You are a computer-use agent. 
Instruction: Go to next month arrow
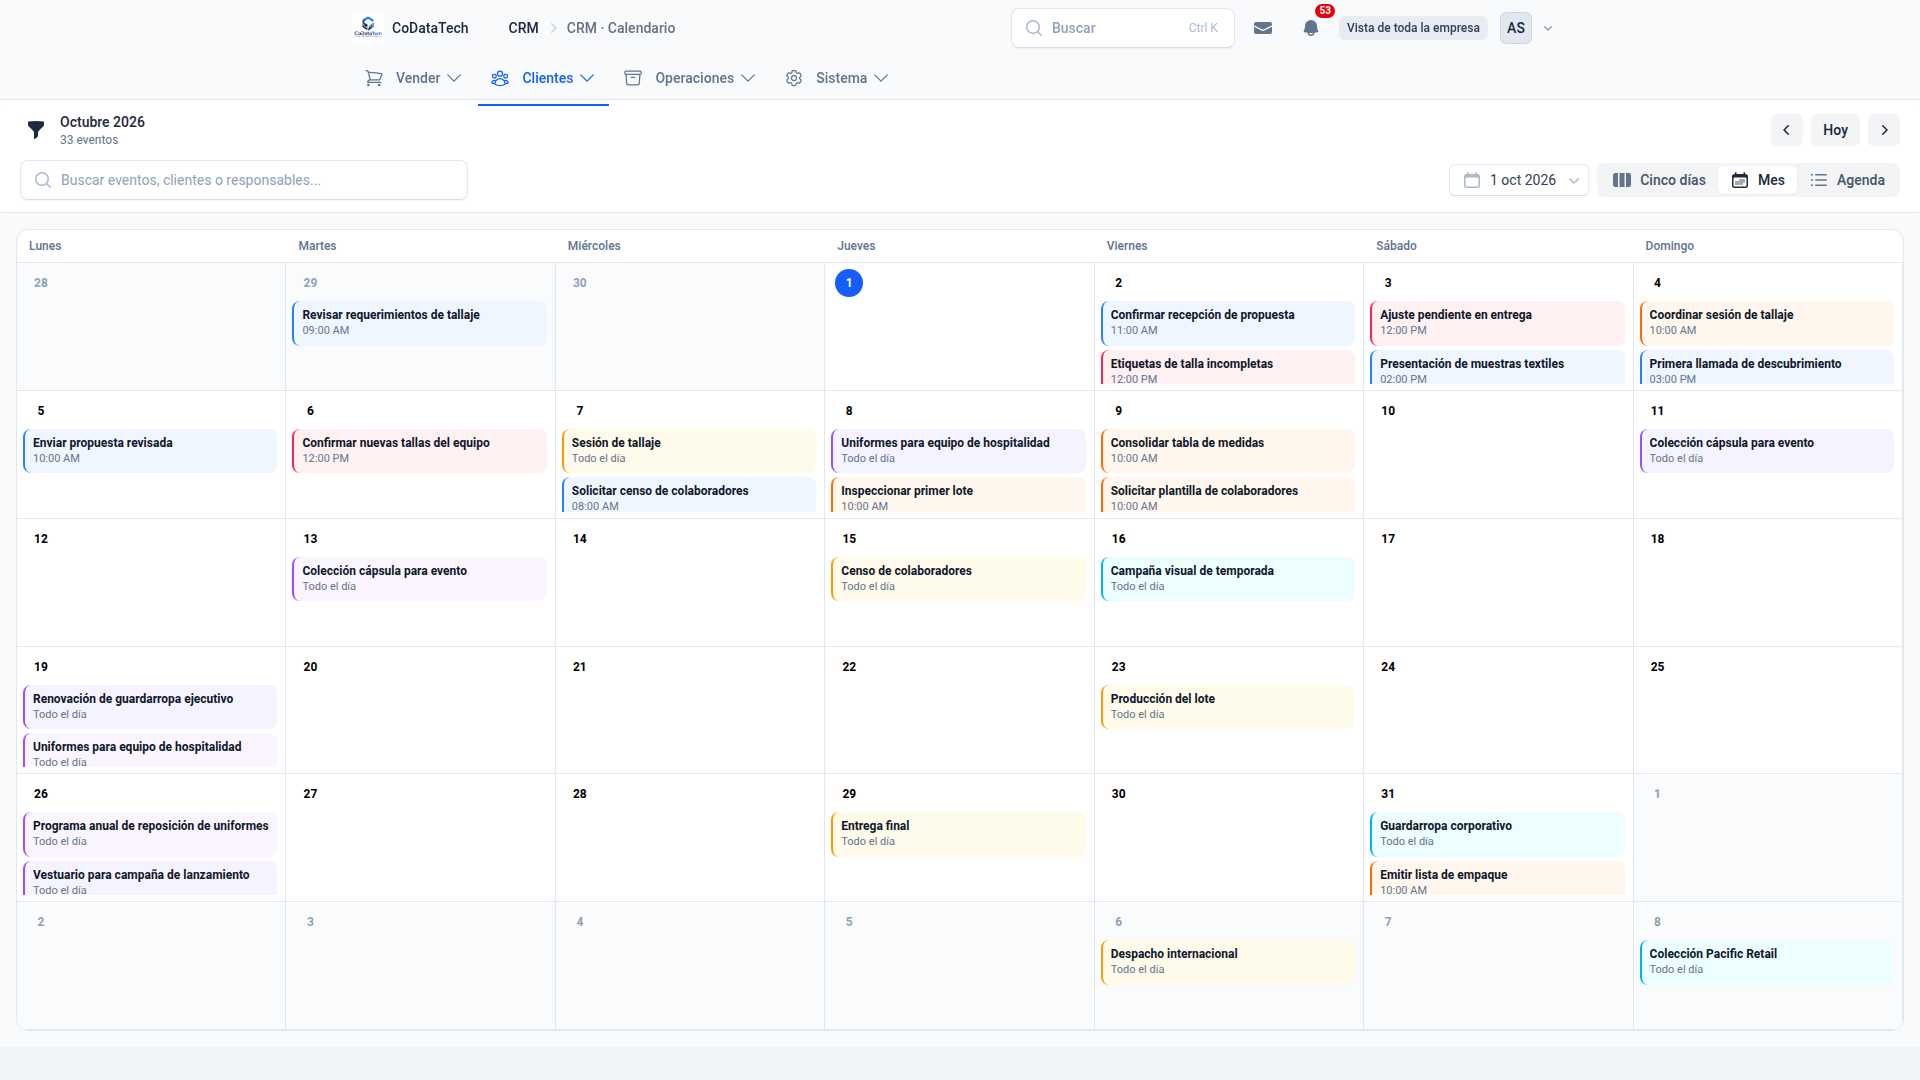click(x=1884, y=130)
